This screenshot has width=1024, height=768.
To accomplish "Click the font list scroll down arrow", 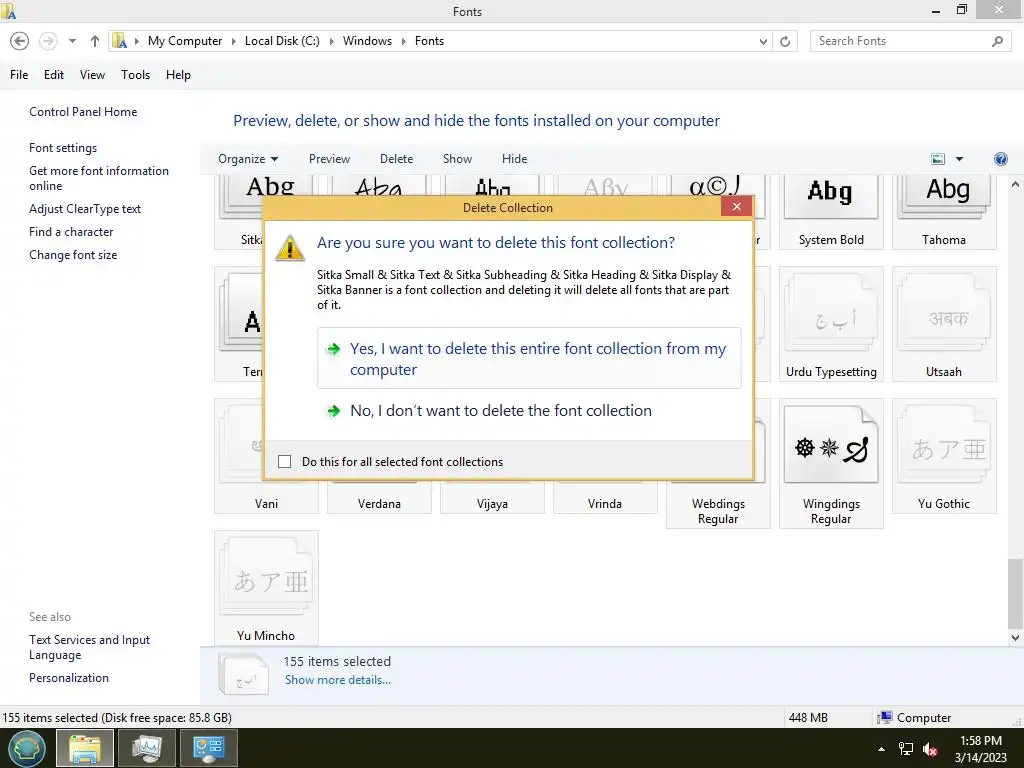I will coord(1015,637).
